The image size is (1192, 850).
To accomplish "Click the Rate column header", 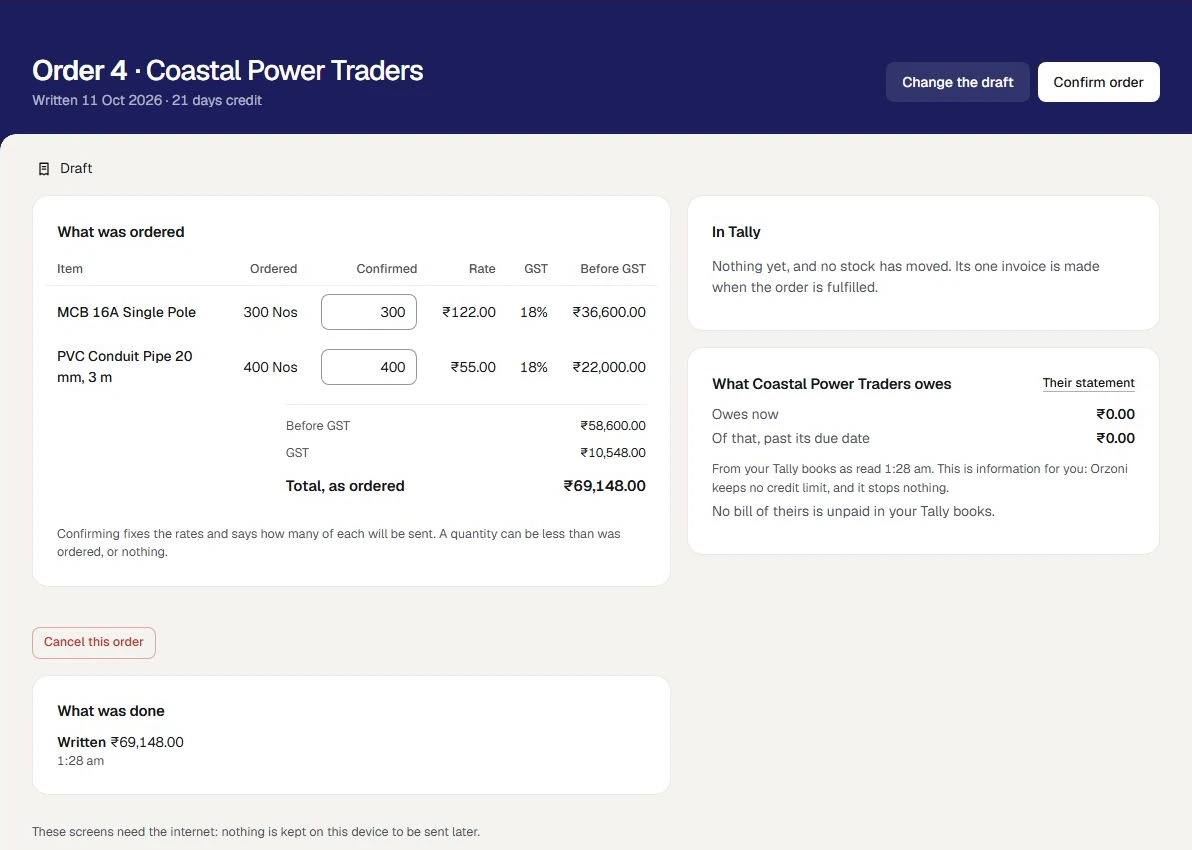I will 482,269.
